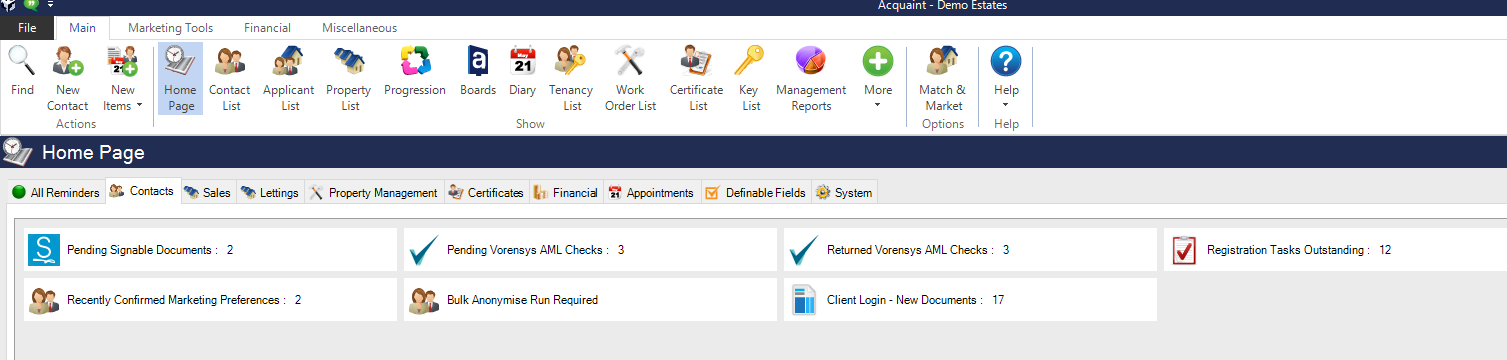Select the Financial reminders tab
The image size is (1507, 360).
566,193
